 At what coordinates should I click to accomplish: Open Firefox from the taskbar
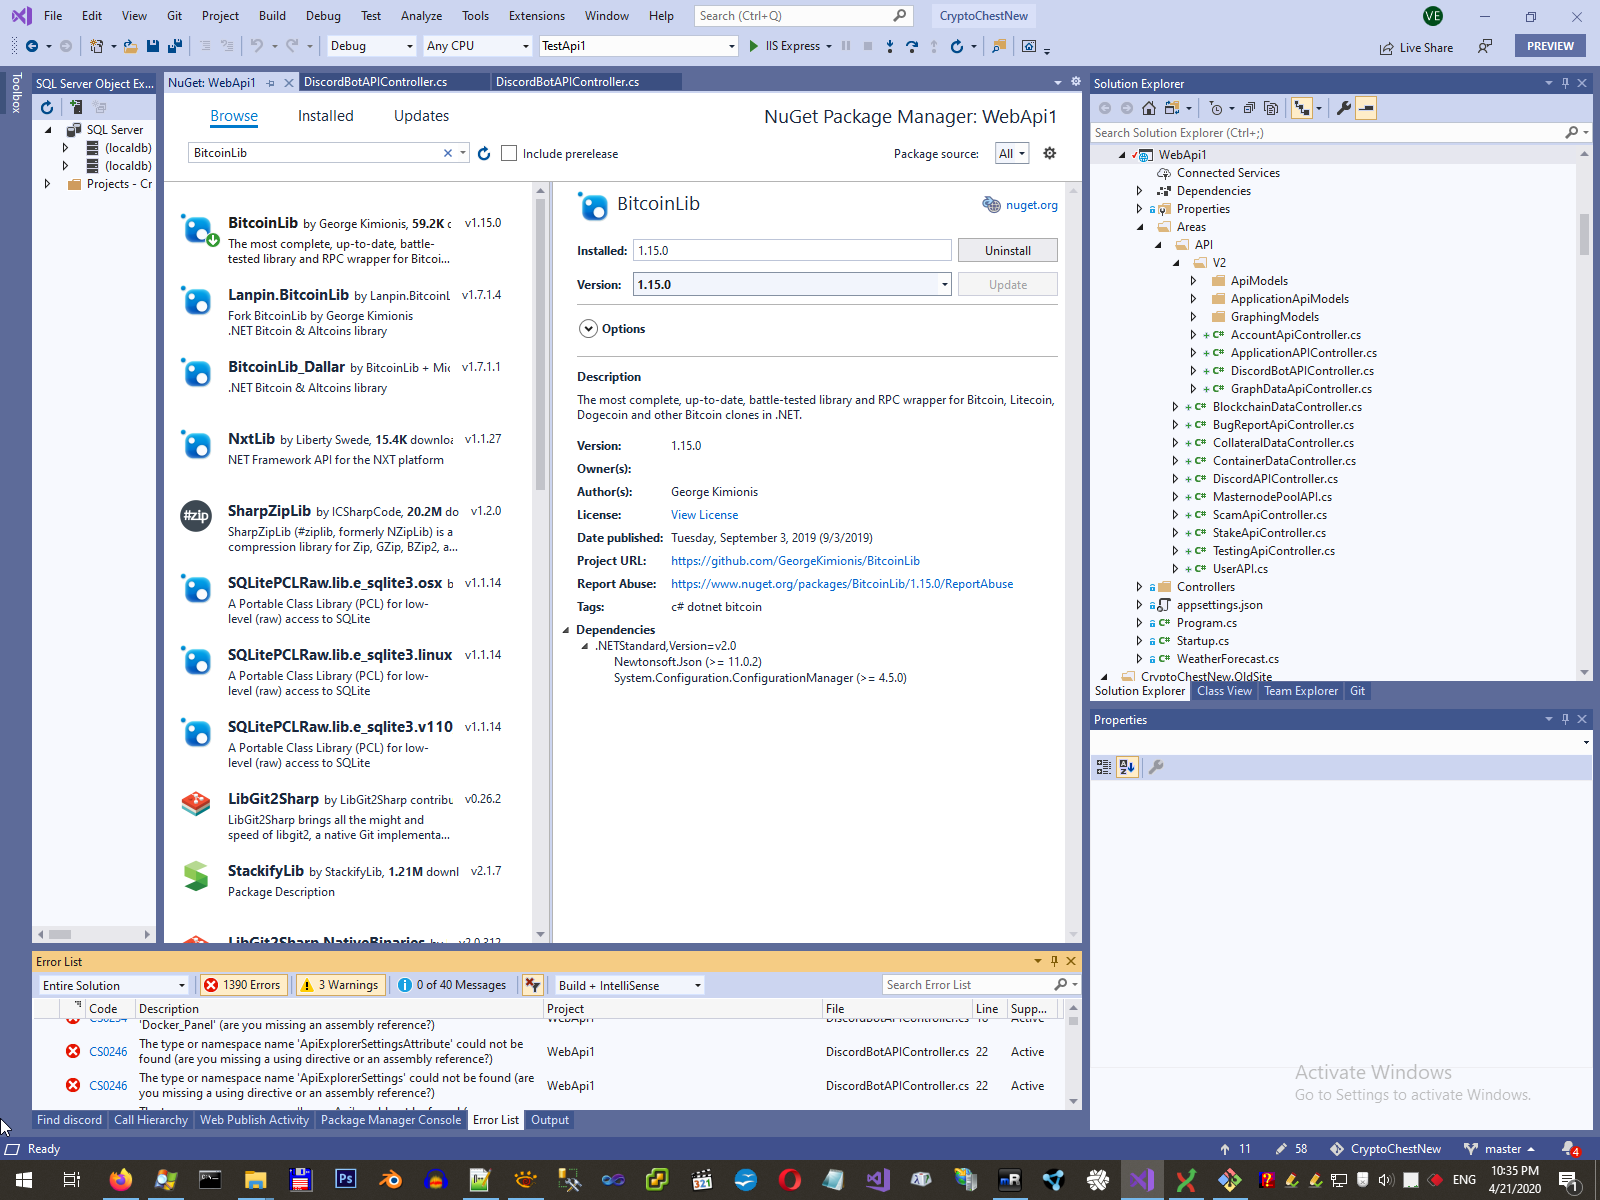click(121, 1180)
